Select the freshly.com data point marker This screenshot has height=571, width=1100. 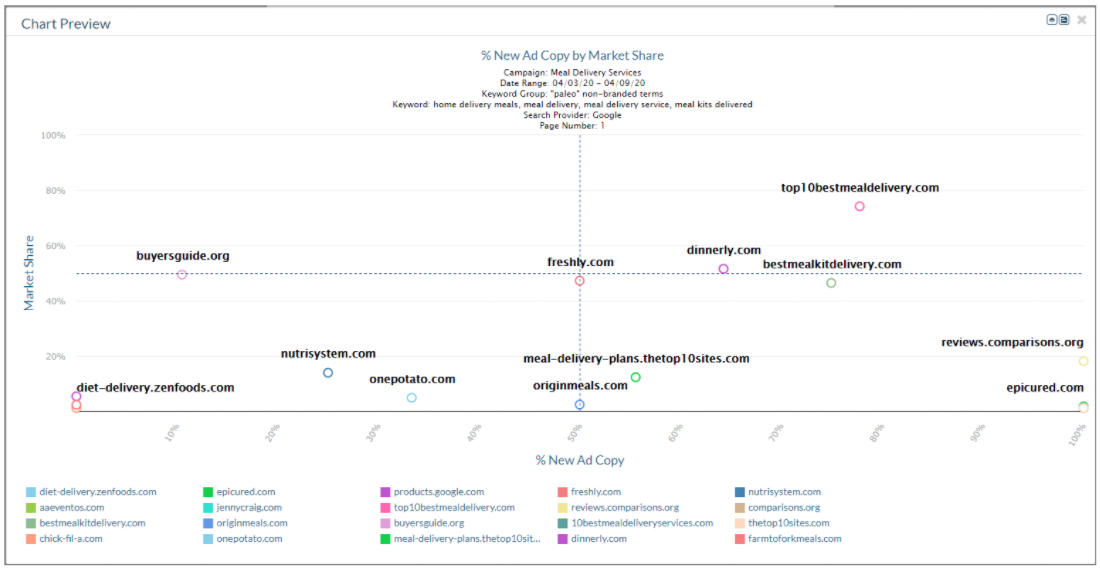click(579, 281)
